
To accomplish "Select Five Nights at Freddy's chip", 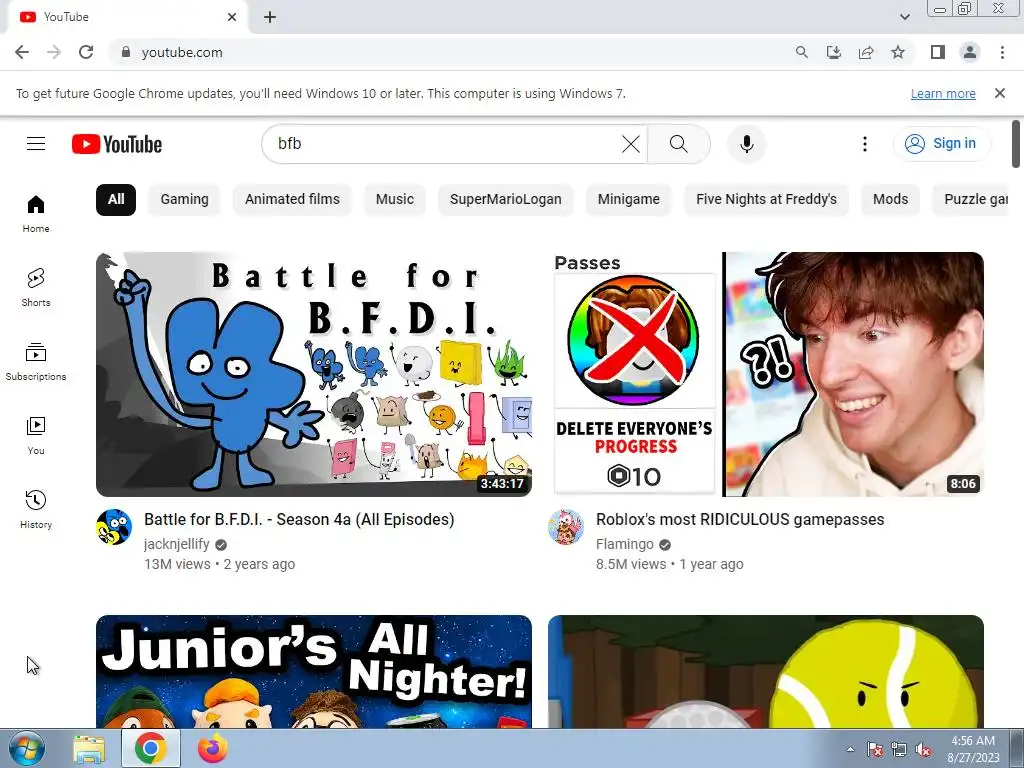I will tap(766, 199).
